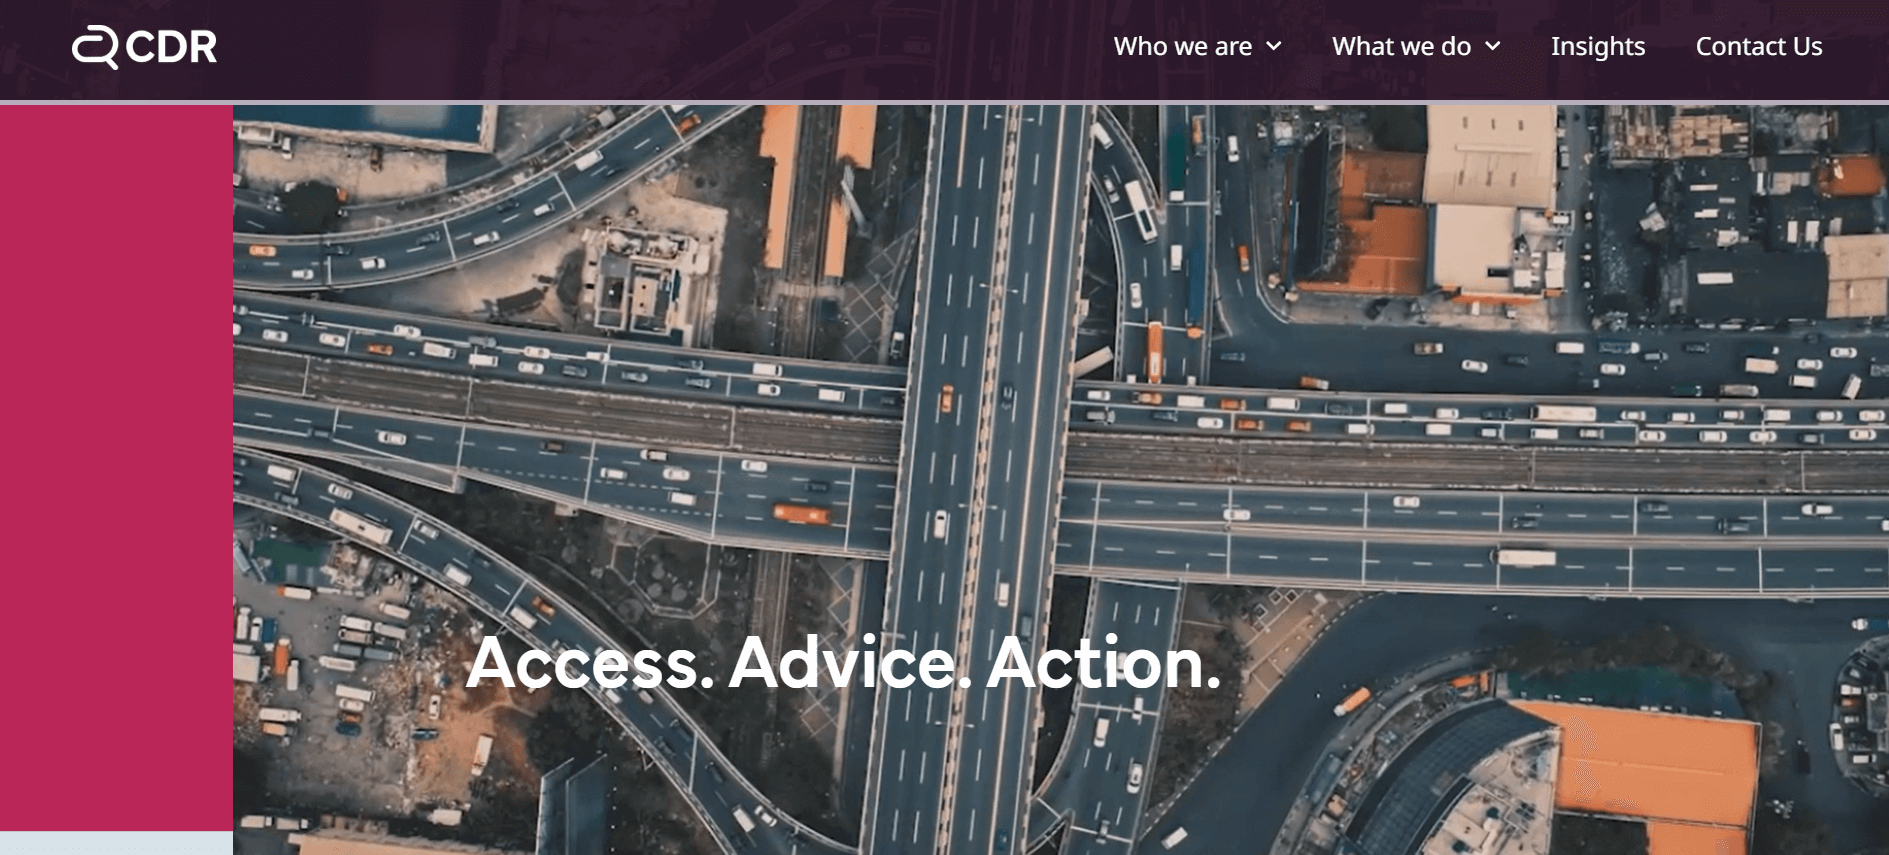This screenshot has width=1889, height=855.
Task: Click the word Access. in headline
Action: [590, 662]
